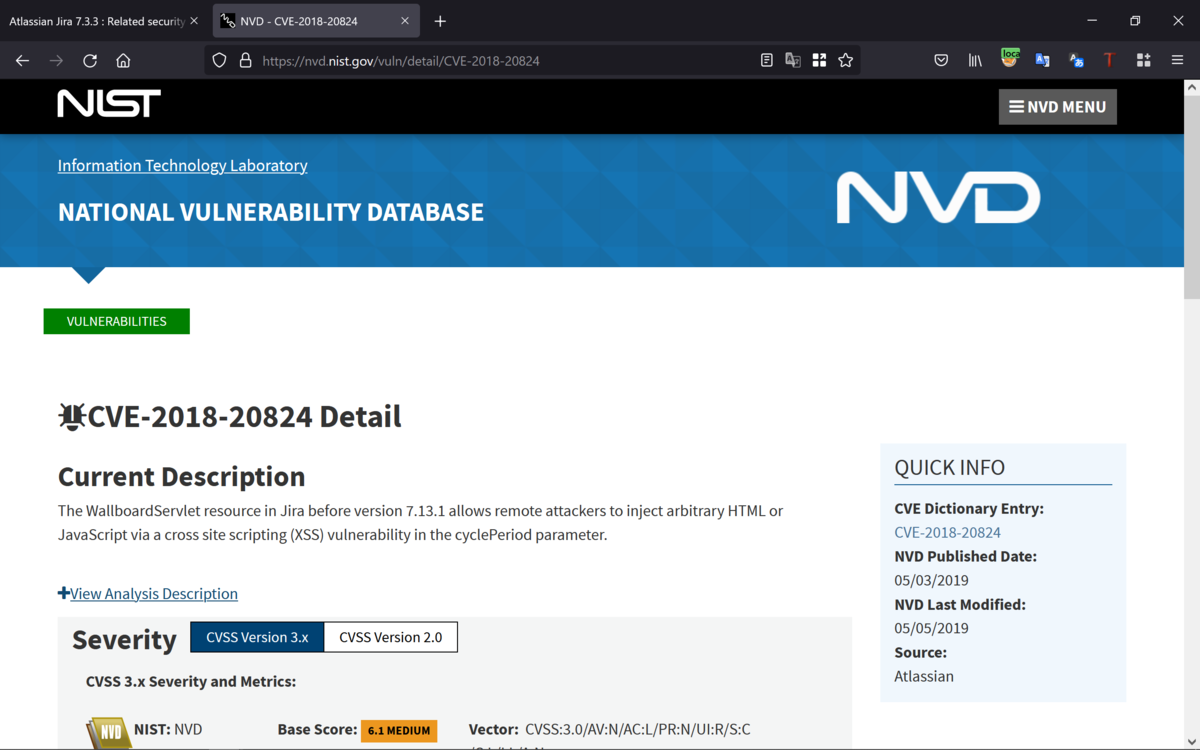This screenshot has width=1200, height=750.
Task: Open the extensions add-on grid icon
Action: click(x=1143, y=60)
